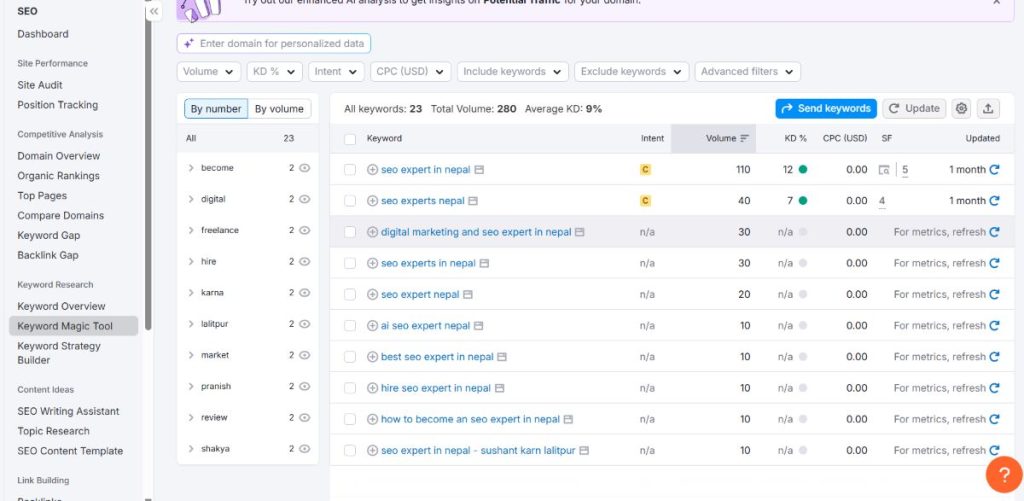
Task: Add seo expert in nepal via plus icon
Action: [x=372, y=170]
